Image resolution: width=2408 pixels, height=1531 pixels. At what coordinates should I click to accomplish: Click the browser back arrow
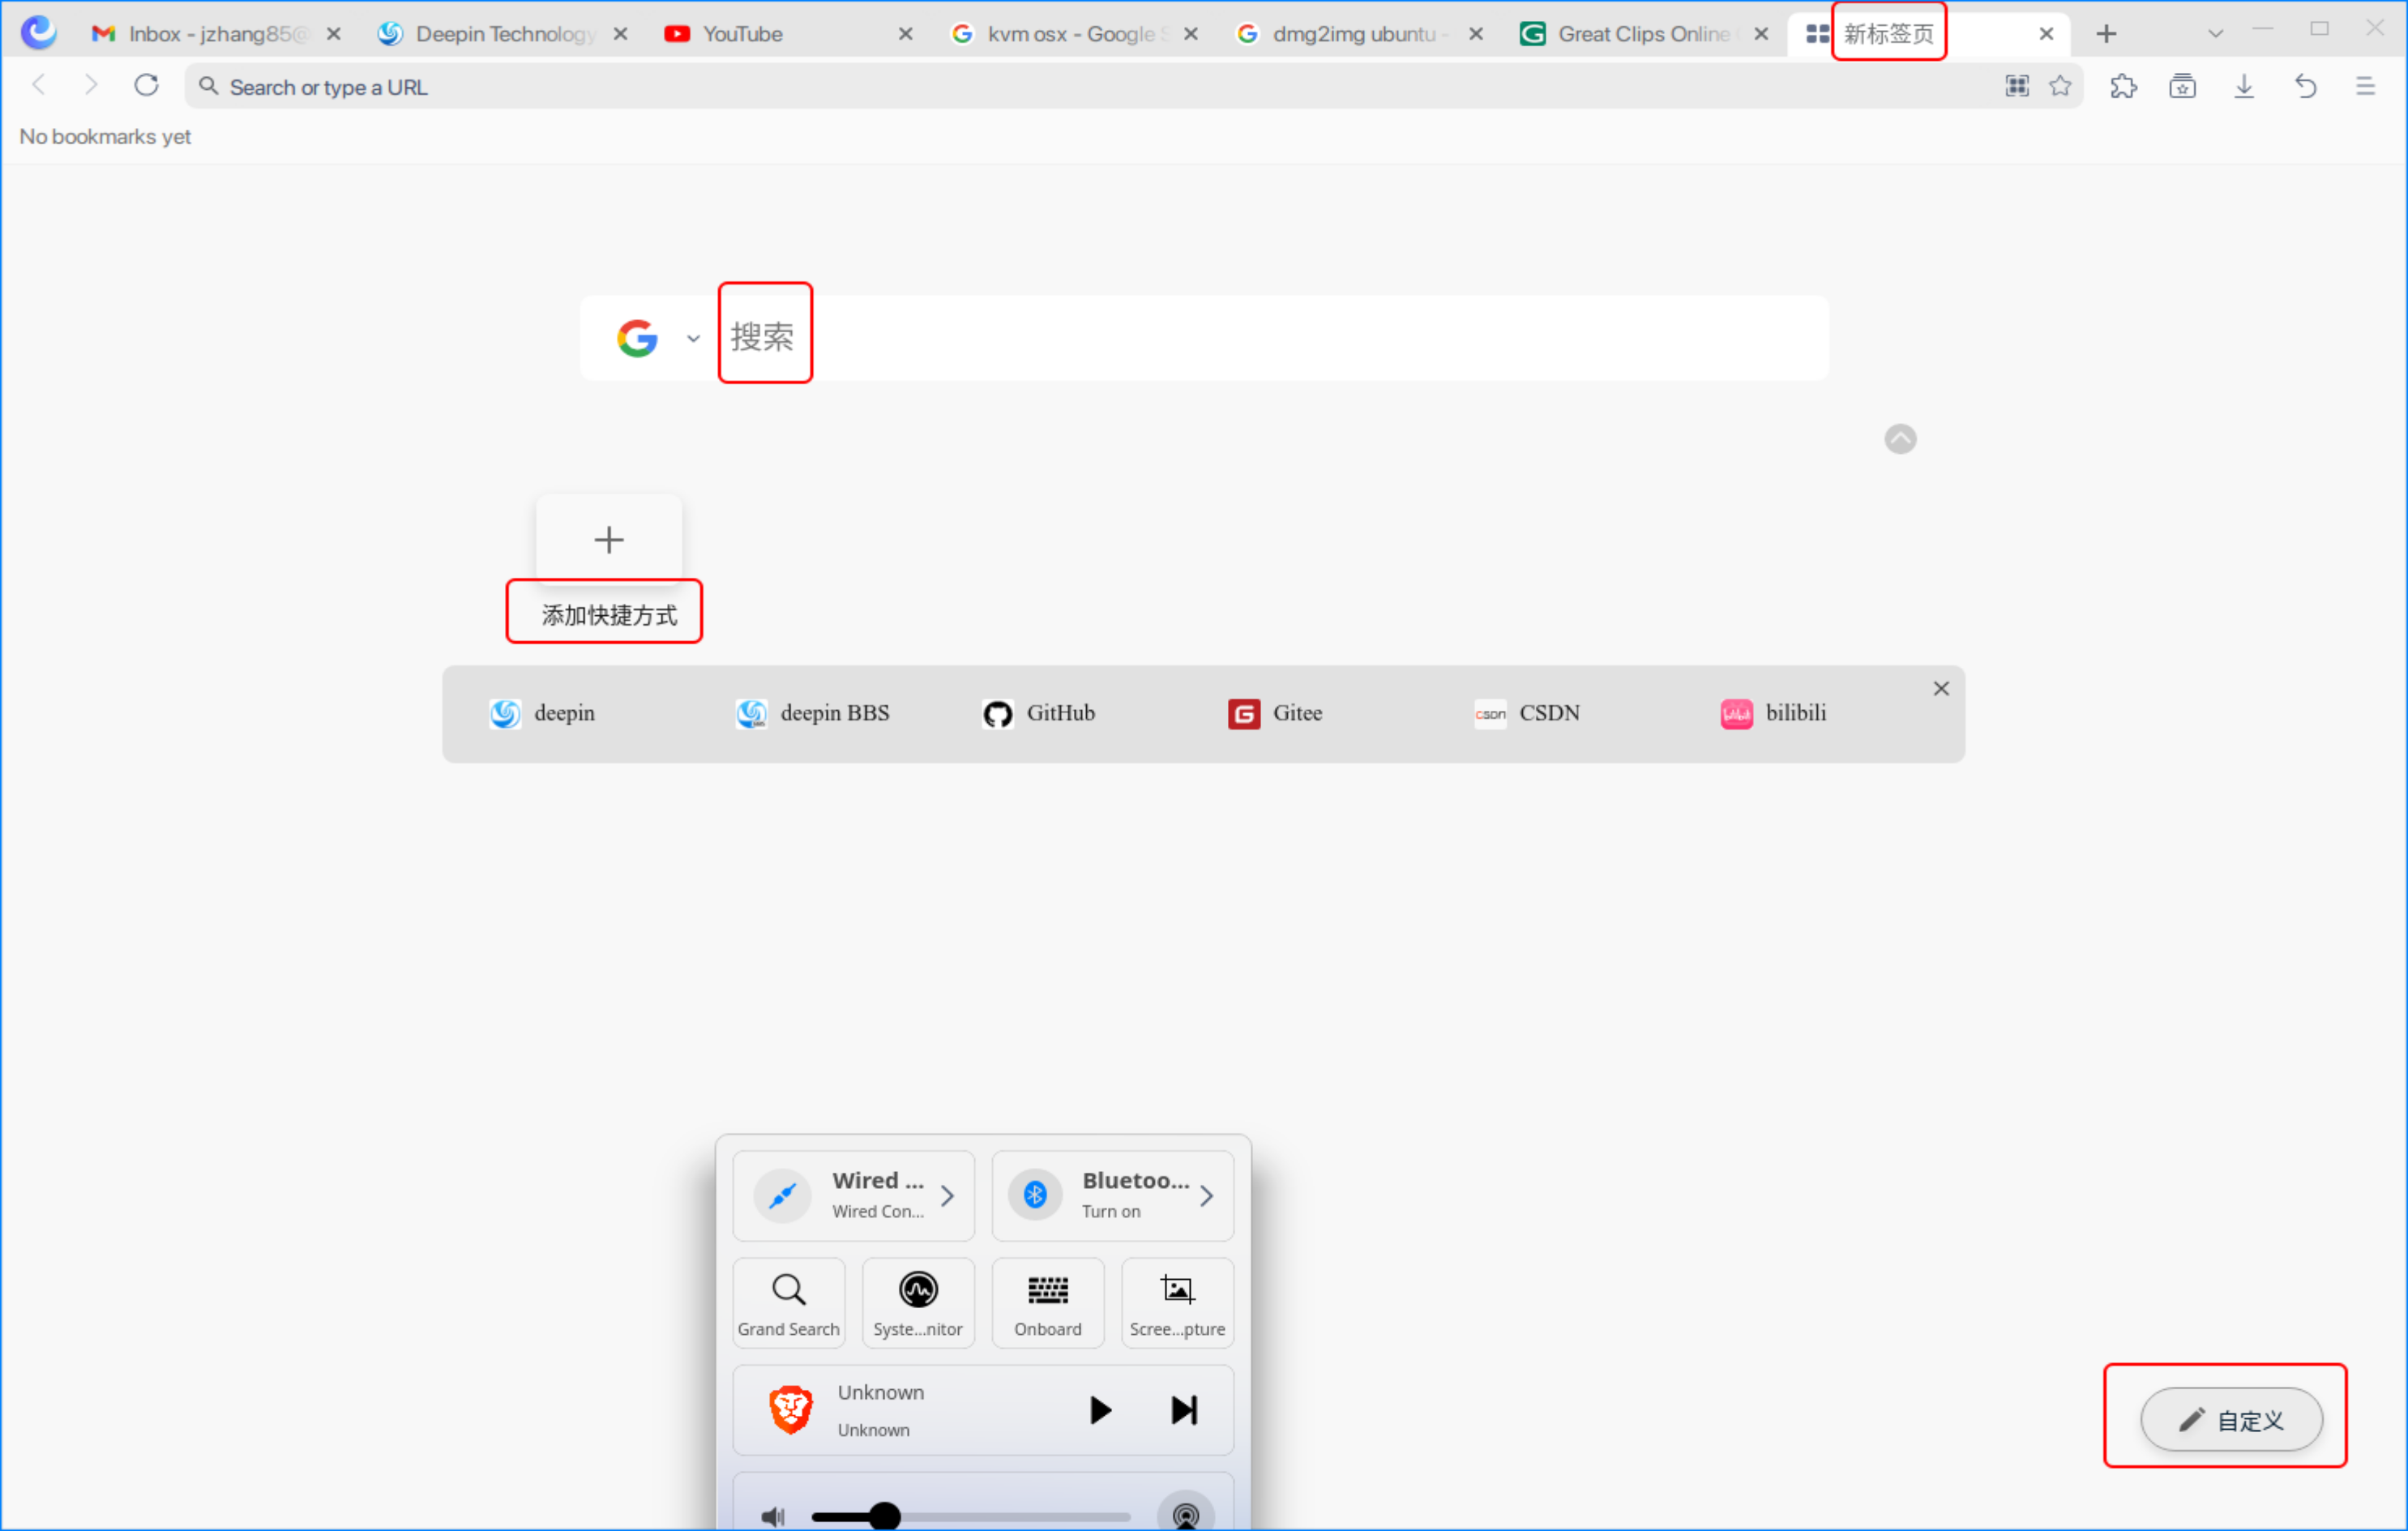(x=39, y=86)
